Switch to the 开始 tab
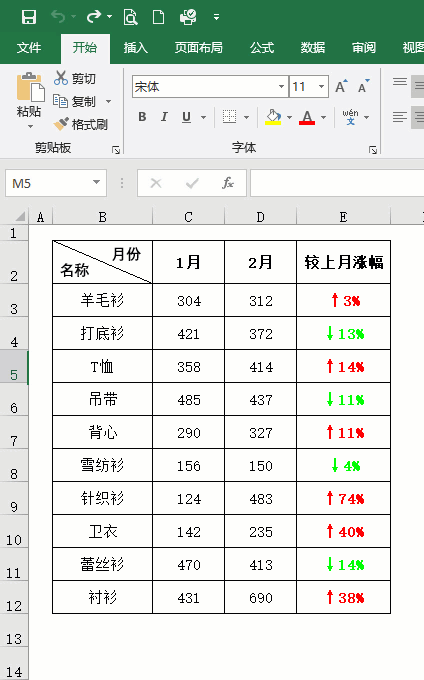Screen dimensions: 424x680 (x=85, y=47)
